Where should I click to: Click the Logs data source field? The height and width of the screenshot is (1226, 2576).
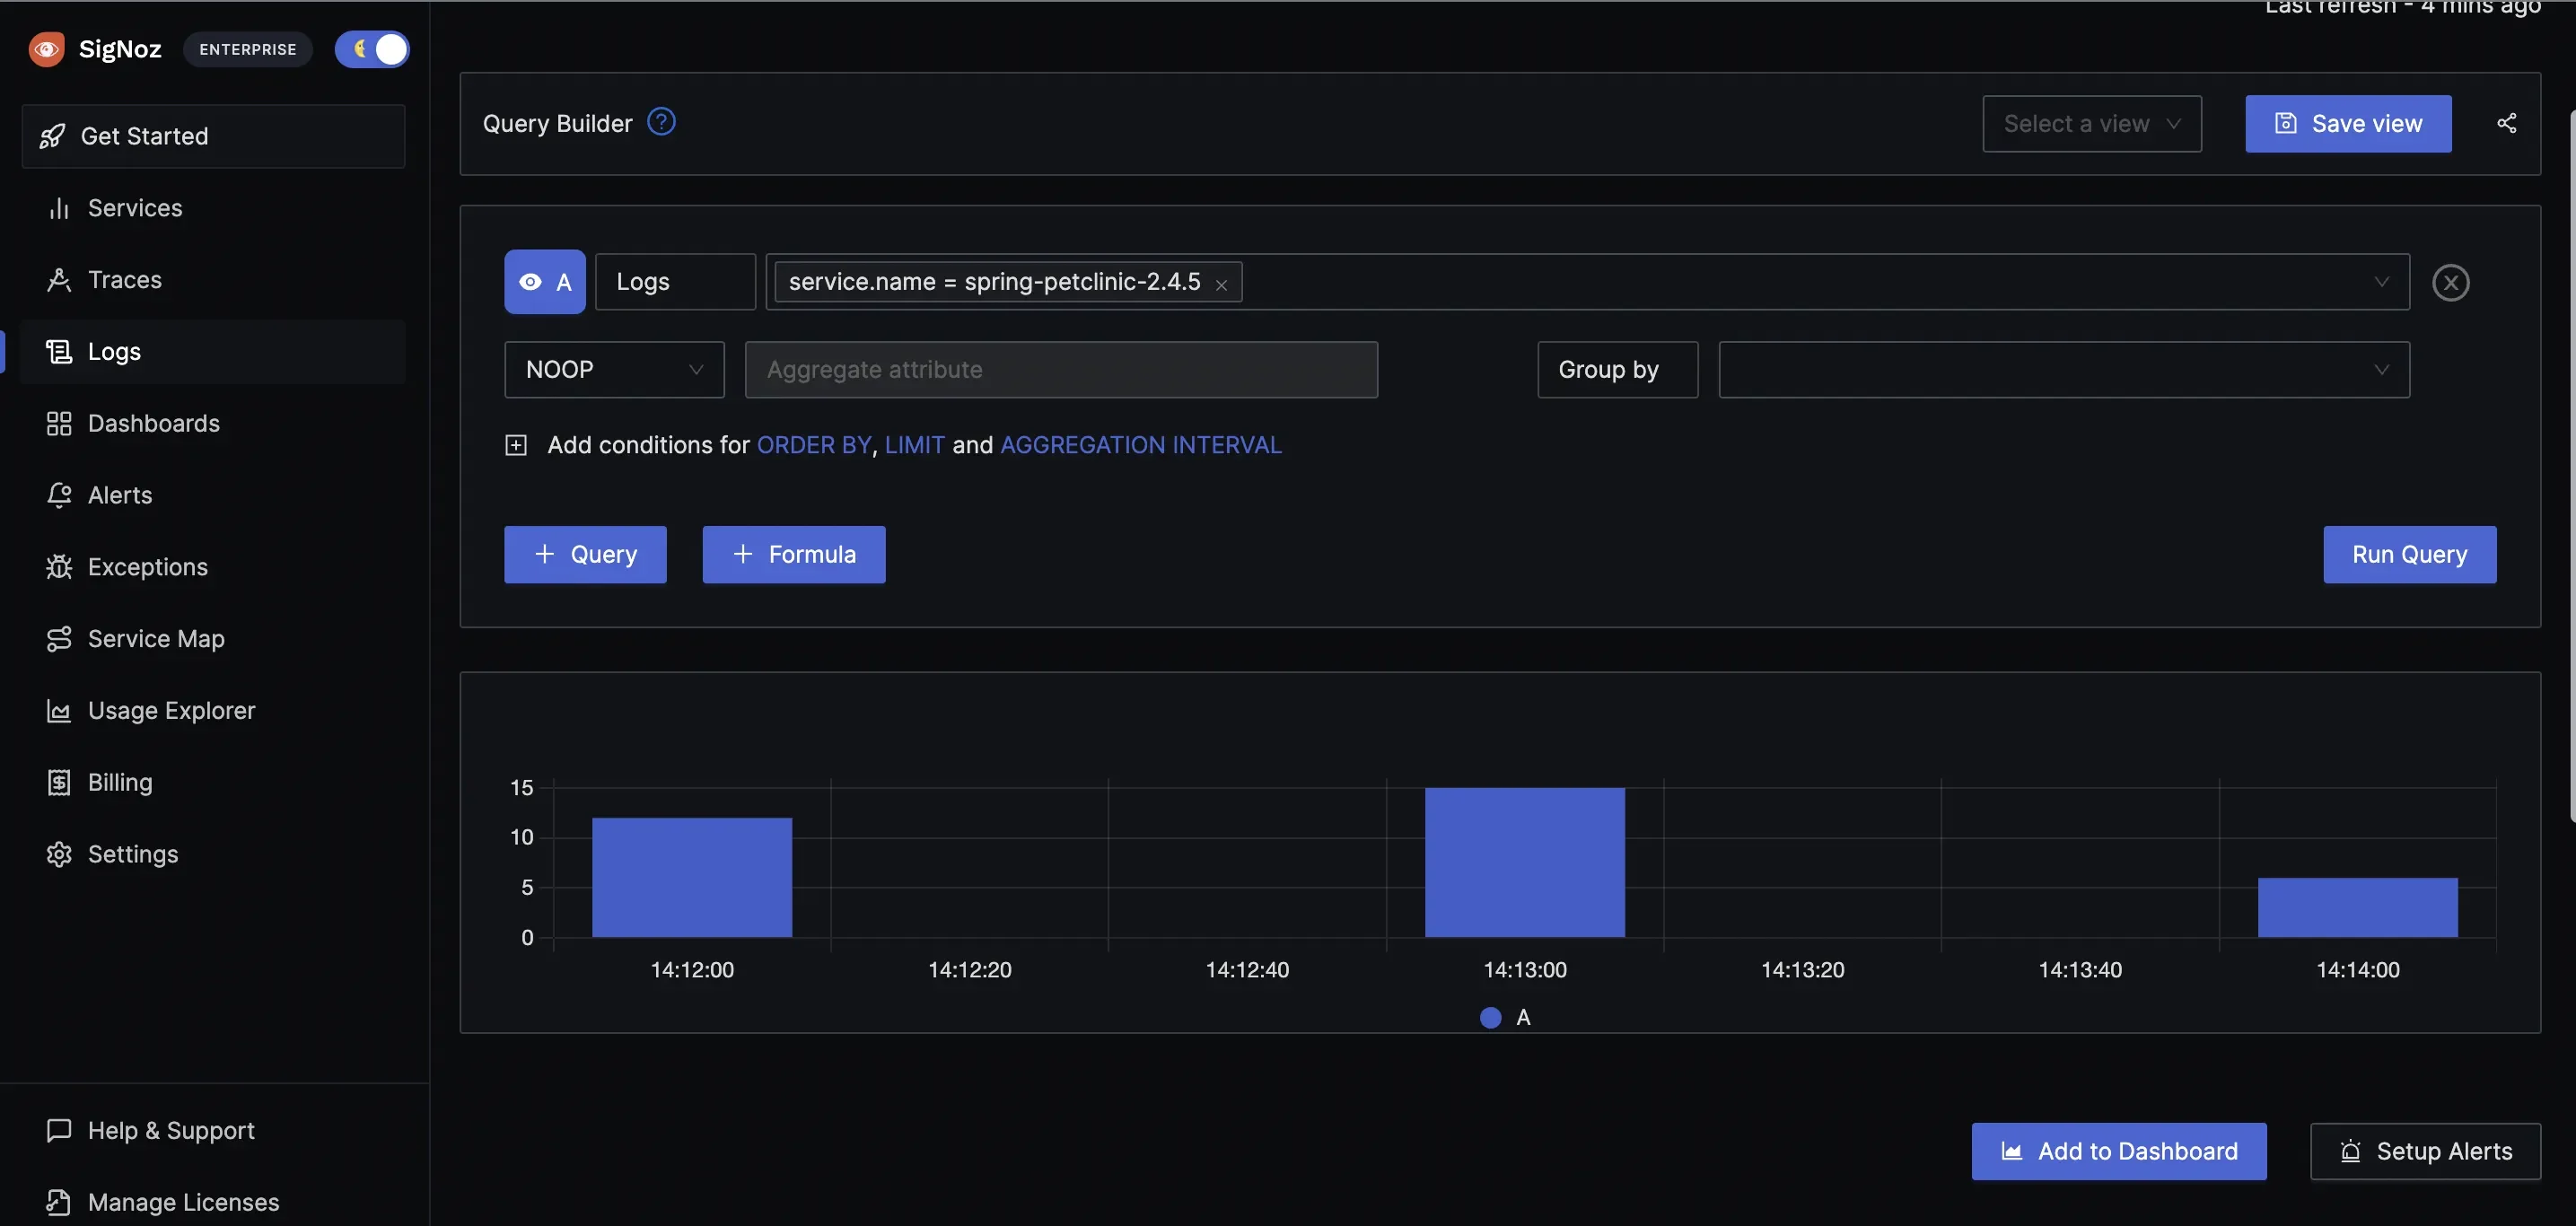pyautogui.click(x=675, y=282)
